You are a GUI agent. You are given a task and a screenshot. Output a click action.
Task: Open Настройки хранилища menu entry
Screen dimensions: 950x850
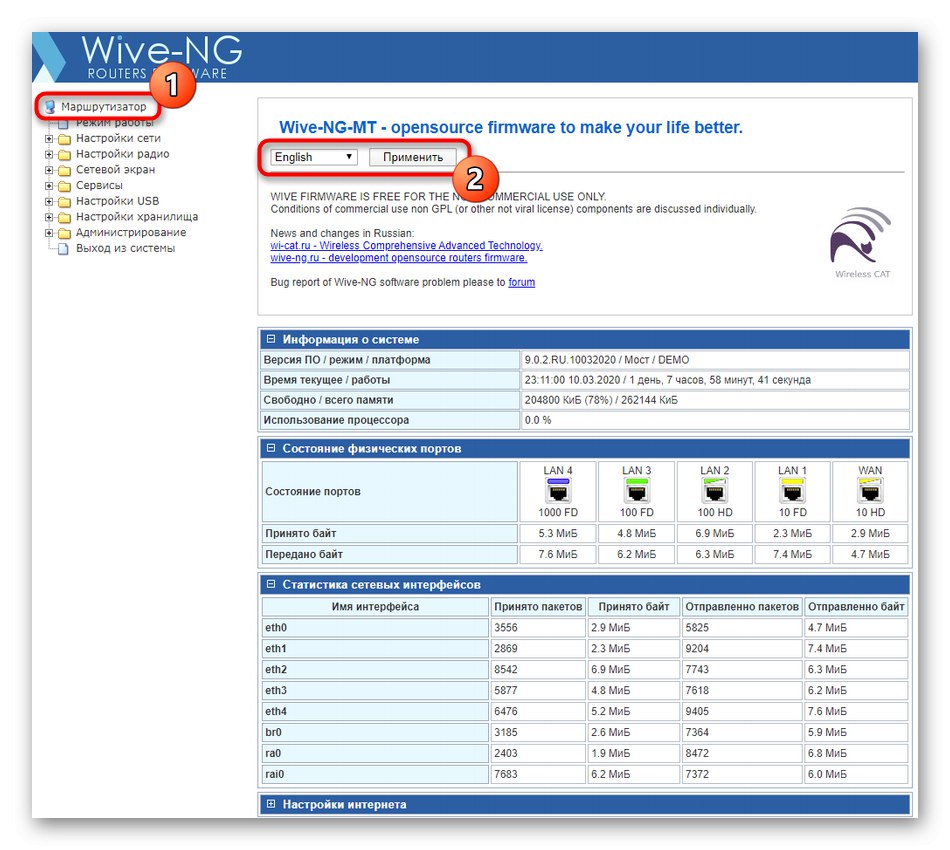137,217
